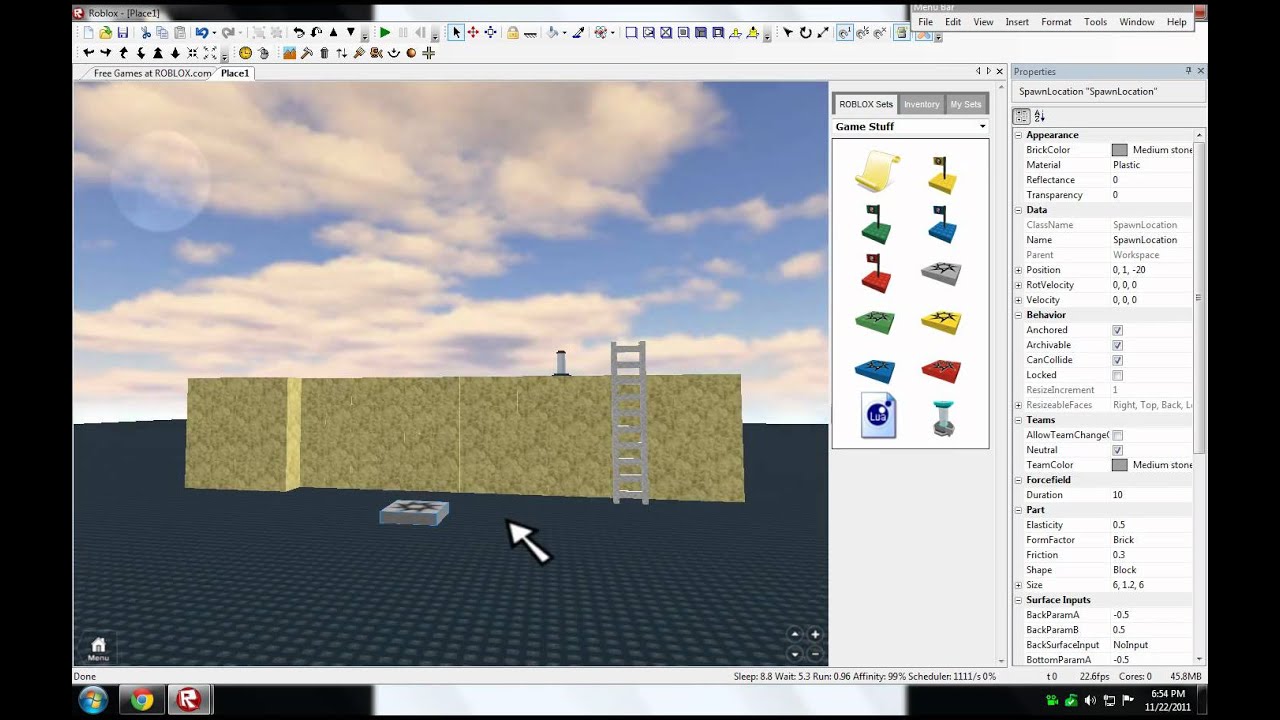The image size is (1280, 720).
Task: Click the TeamColor gray swatch
Action: tap(1120, 465)
